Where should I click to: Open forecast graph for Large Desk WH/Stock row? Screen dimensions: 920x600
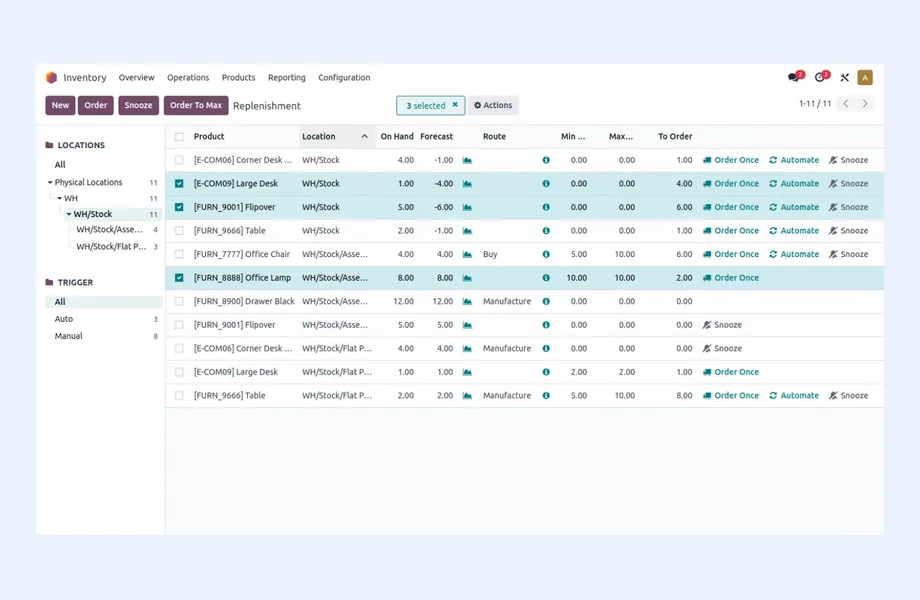[467, 184]
